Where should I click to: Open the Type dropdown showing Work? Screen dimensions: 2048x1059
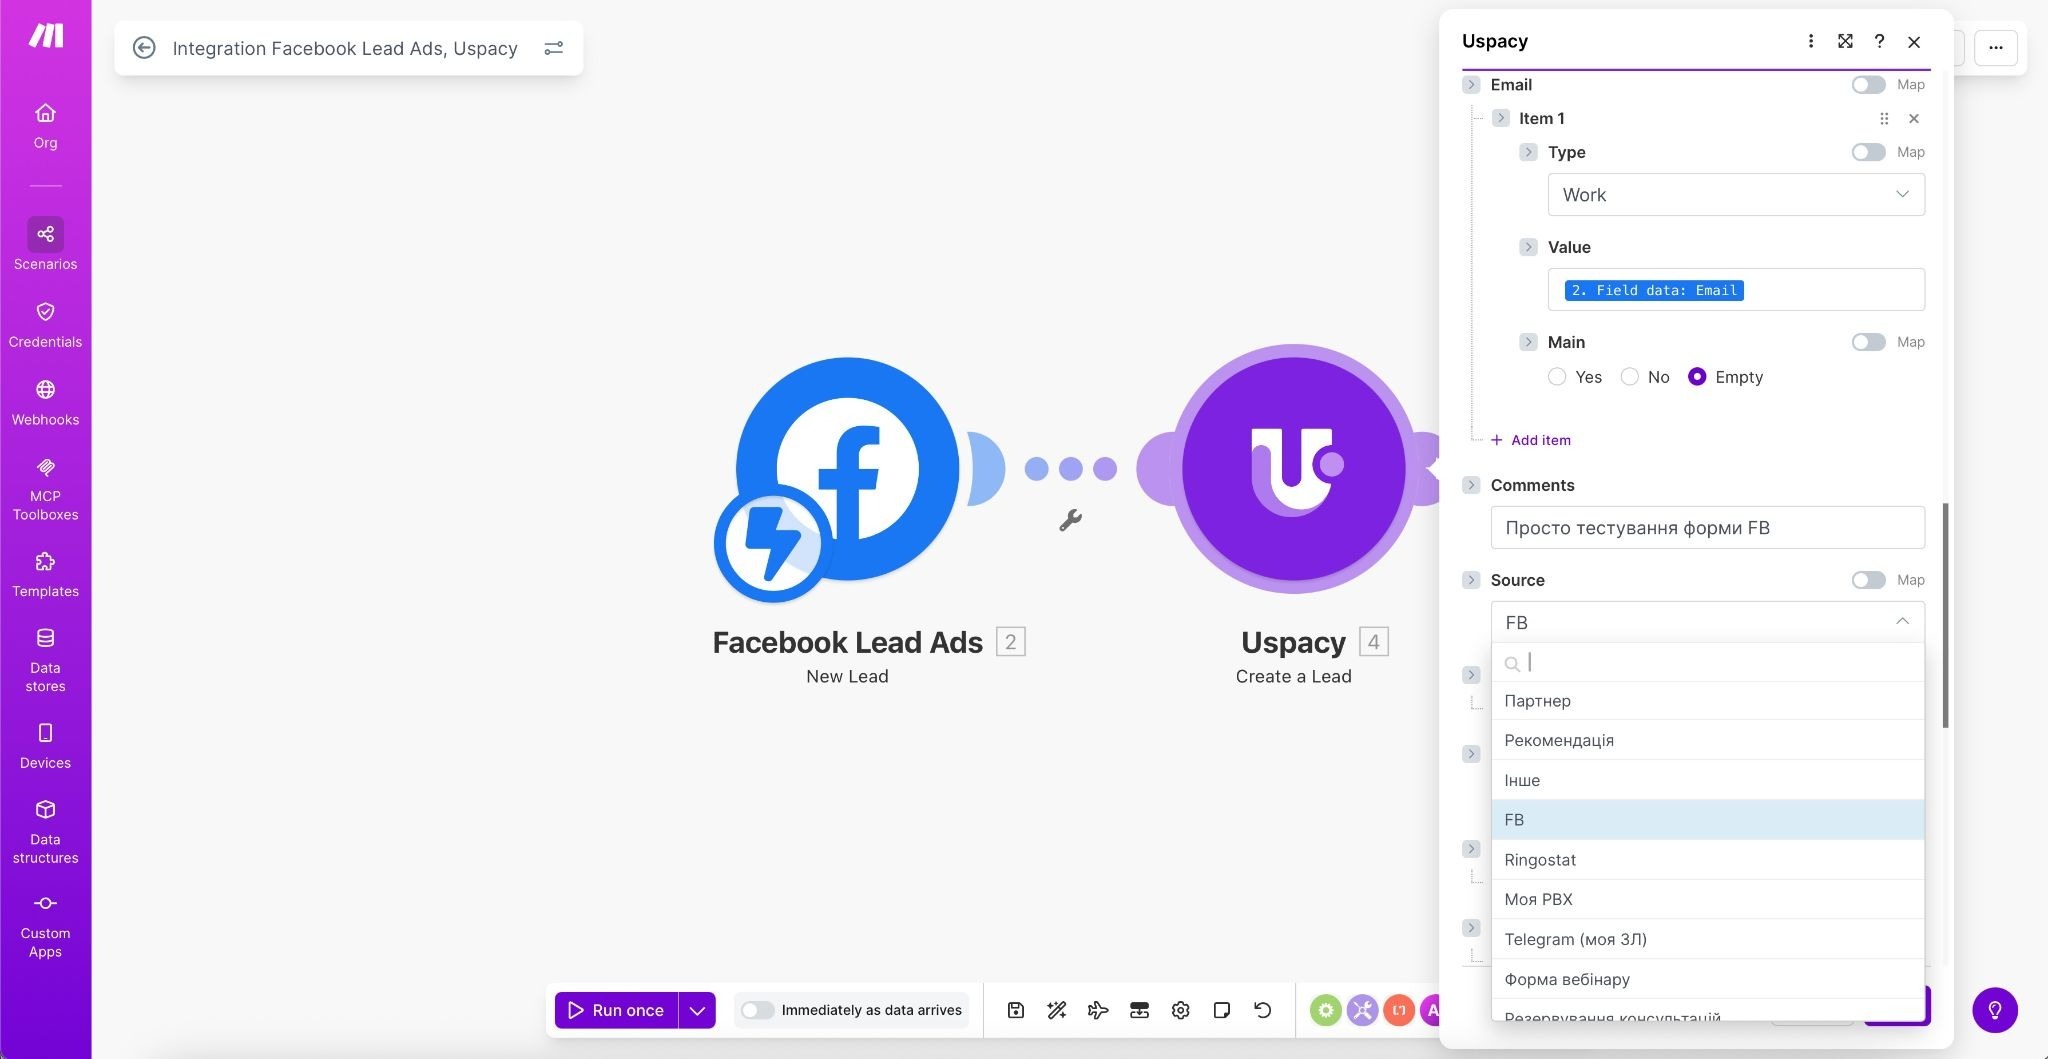[1735, 195]
